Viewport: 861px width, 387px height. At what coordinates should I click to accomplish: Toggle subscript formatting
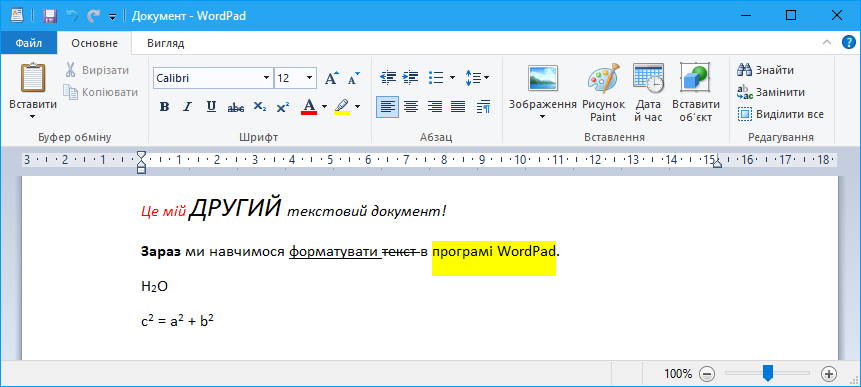click(260, 107)
